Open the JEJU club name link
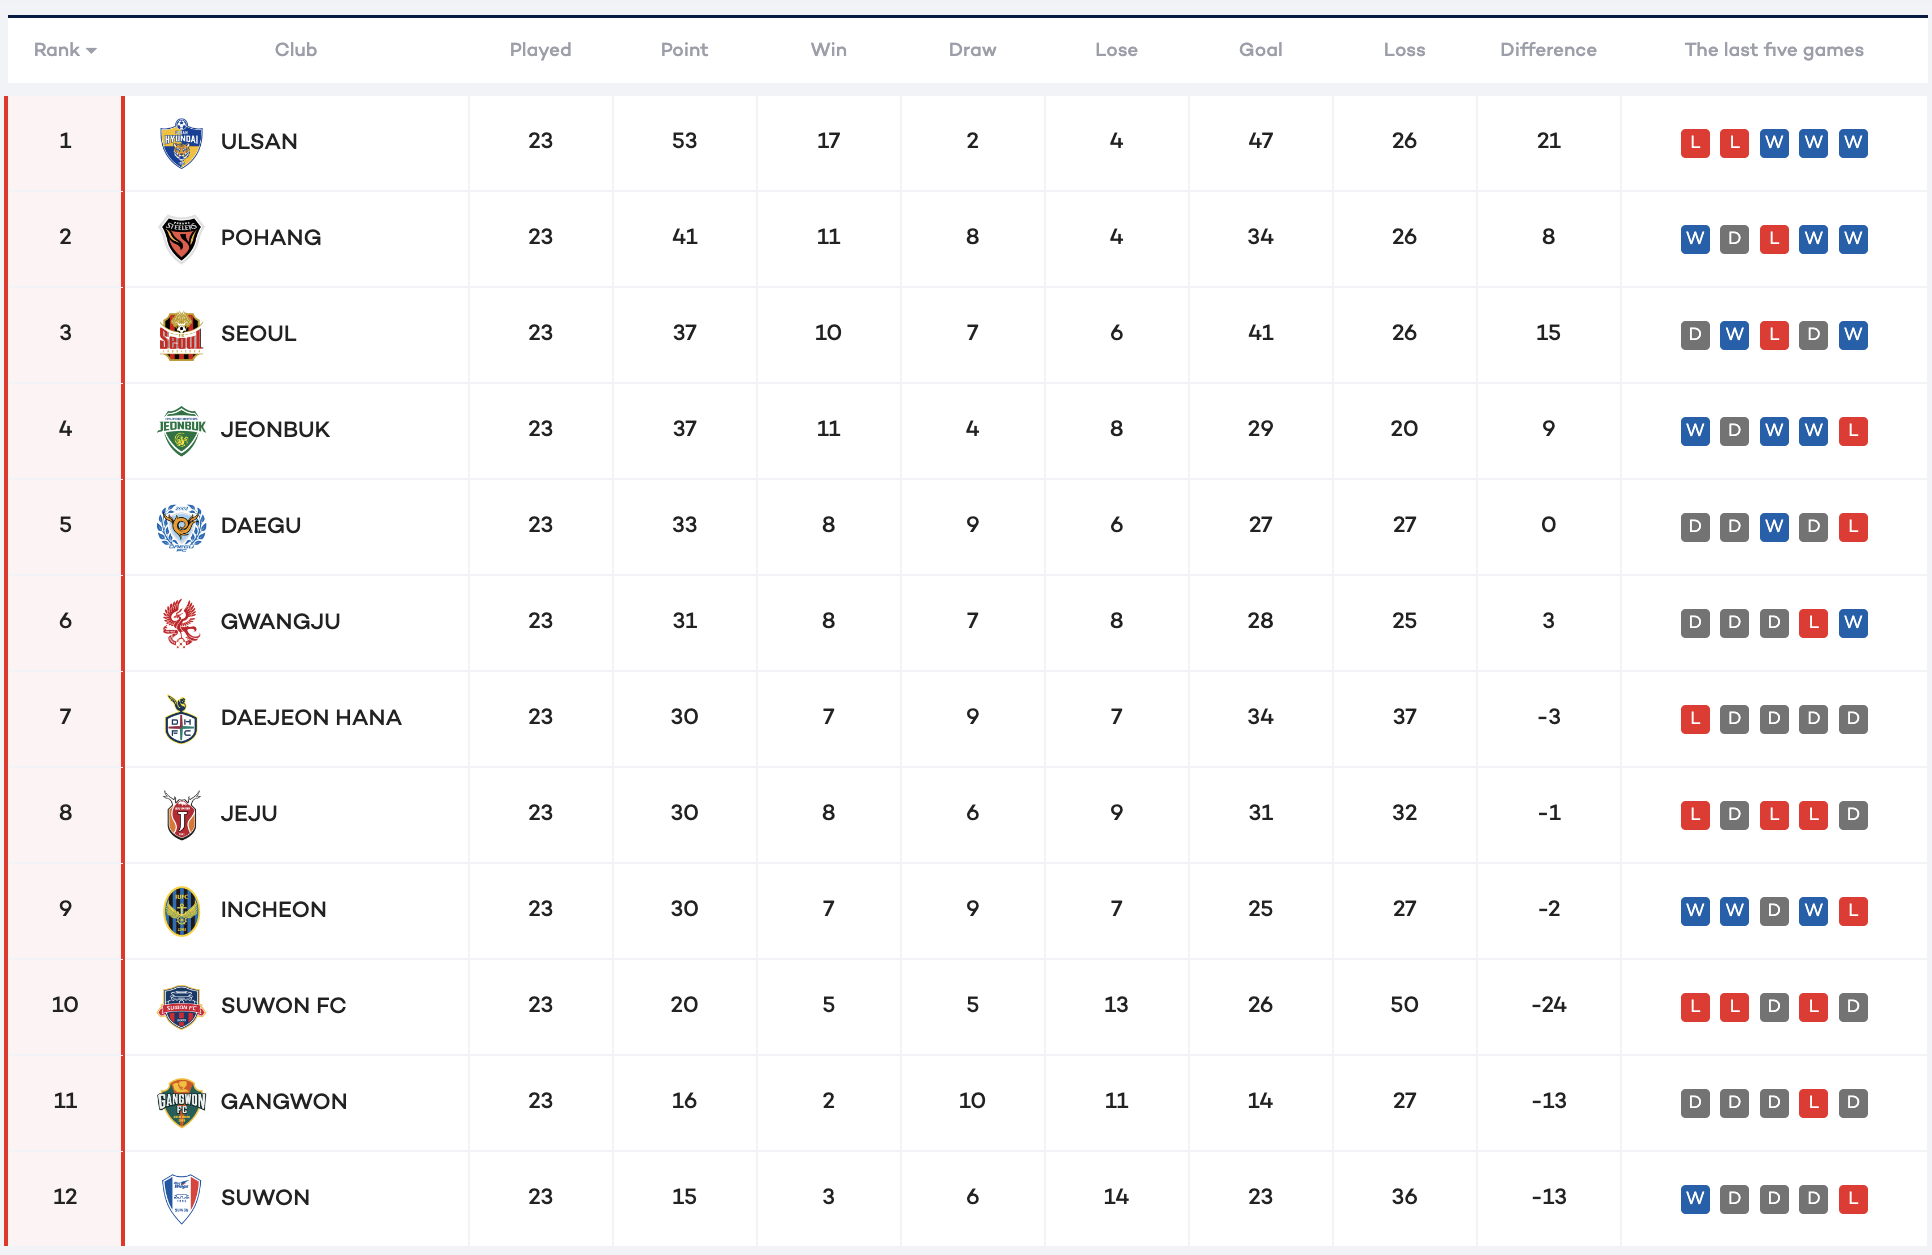 [249, 814]
